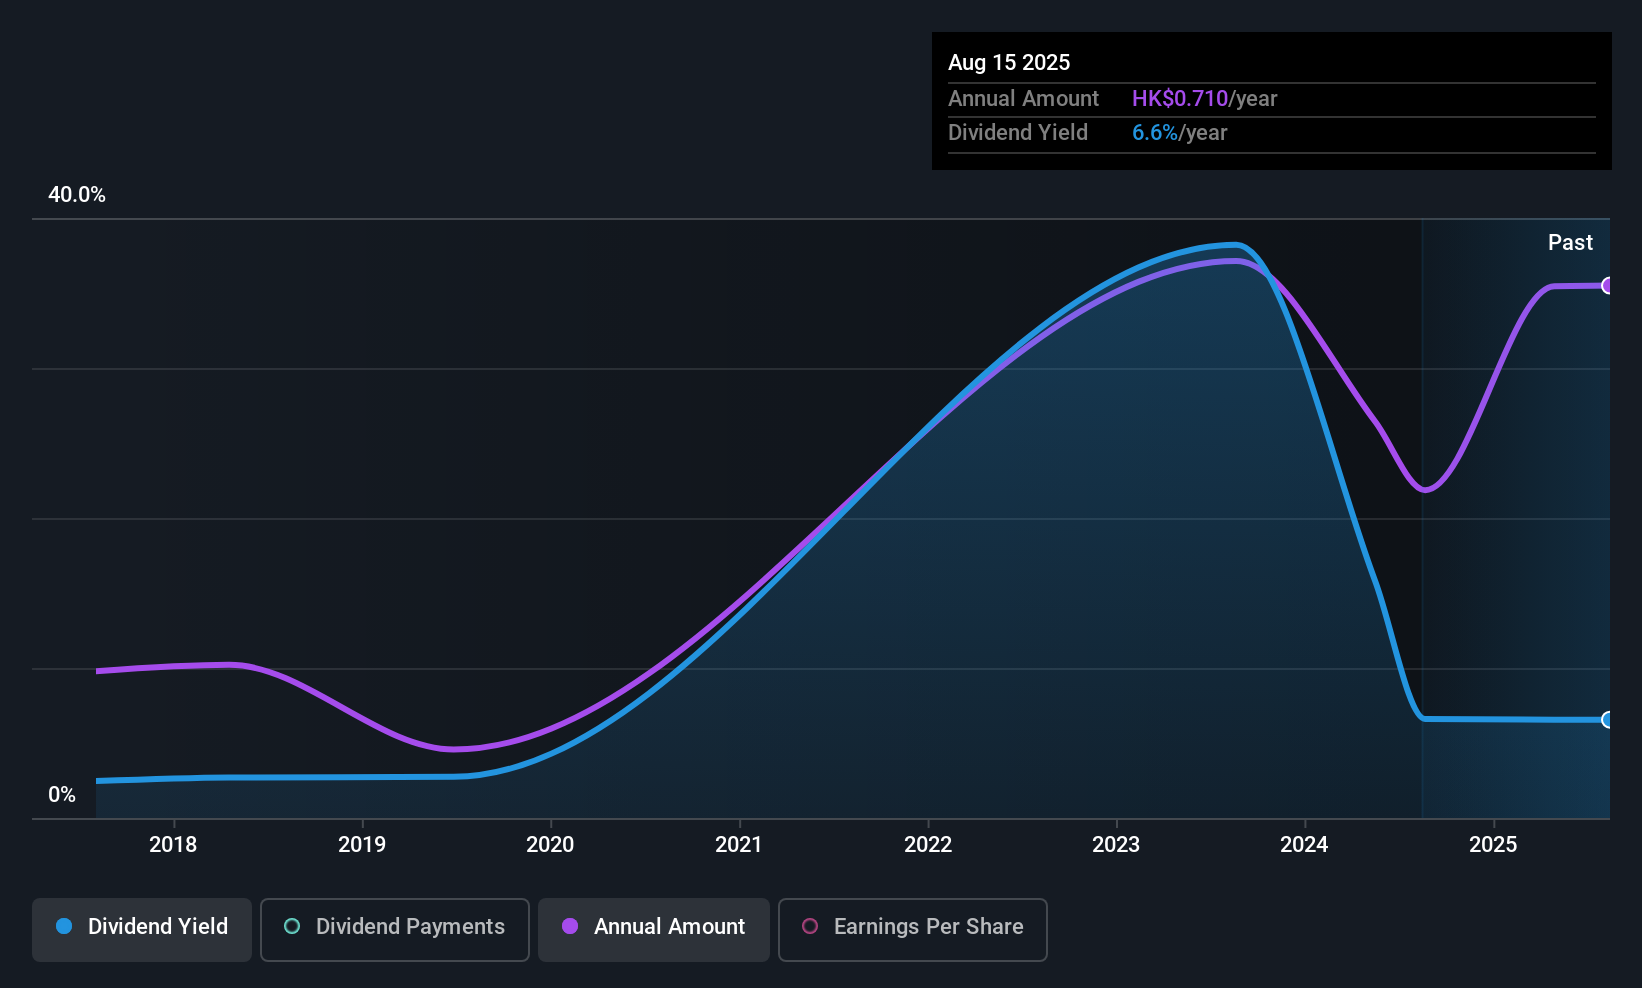This screenshot has width=1642, height=988.
Task: Click the 2018 year label on the axis
Action: point(173,844)
